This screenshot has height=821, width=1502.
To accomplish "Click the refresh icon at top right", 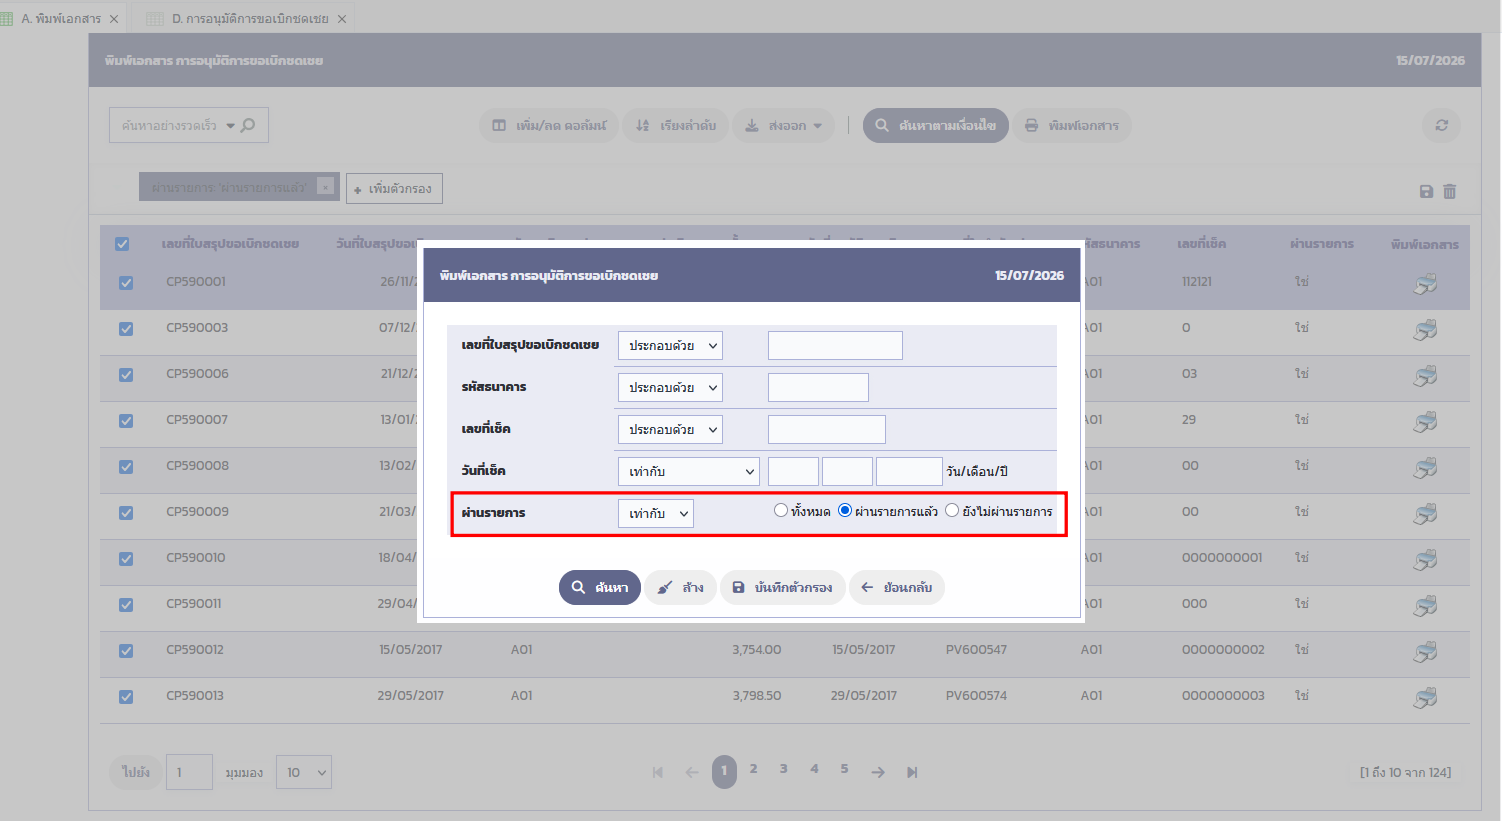I will click(1441, 125).
